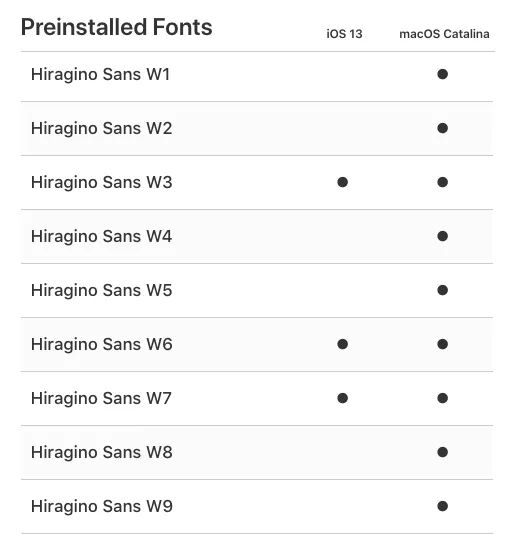This screenshot has width=508, height=534.
Task: Select the macOS Catalina column header
Action: point(444,34)
